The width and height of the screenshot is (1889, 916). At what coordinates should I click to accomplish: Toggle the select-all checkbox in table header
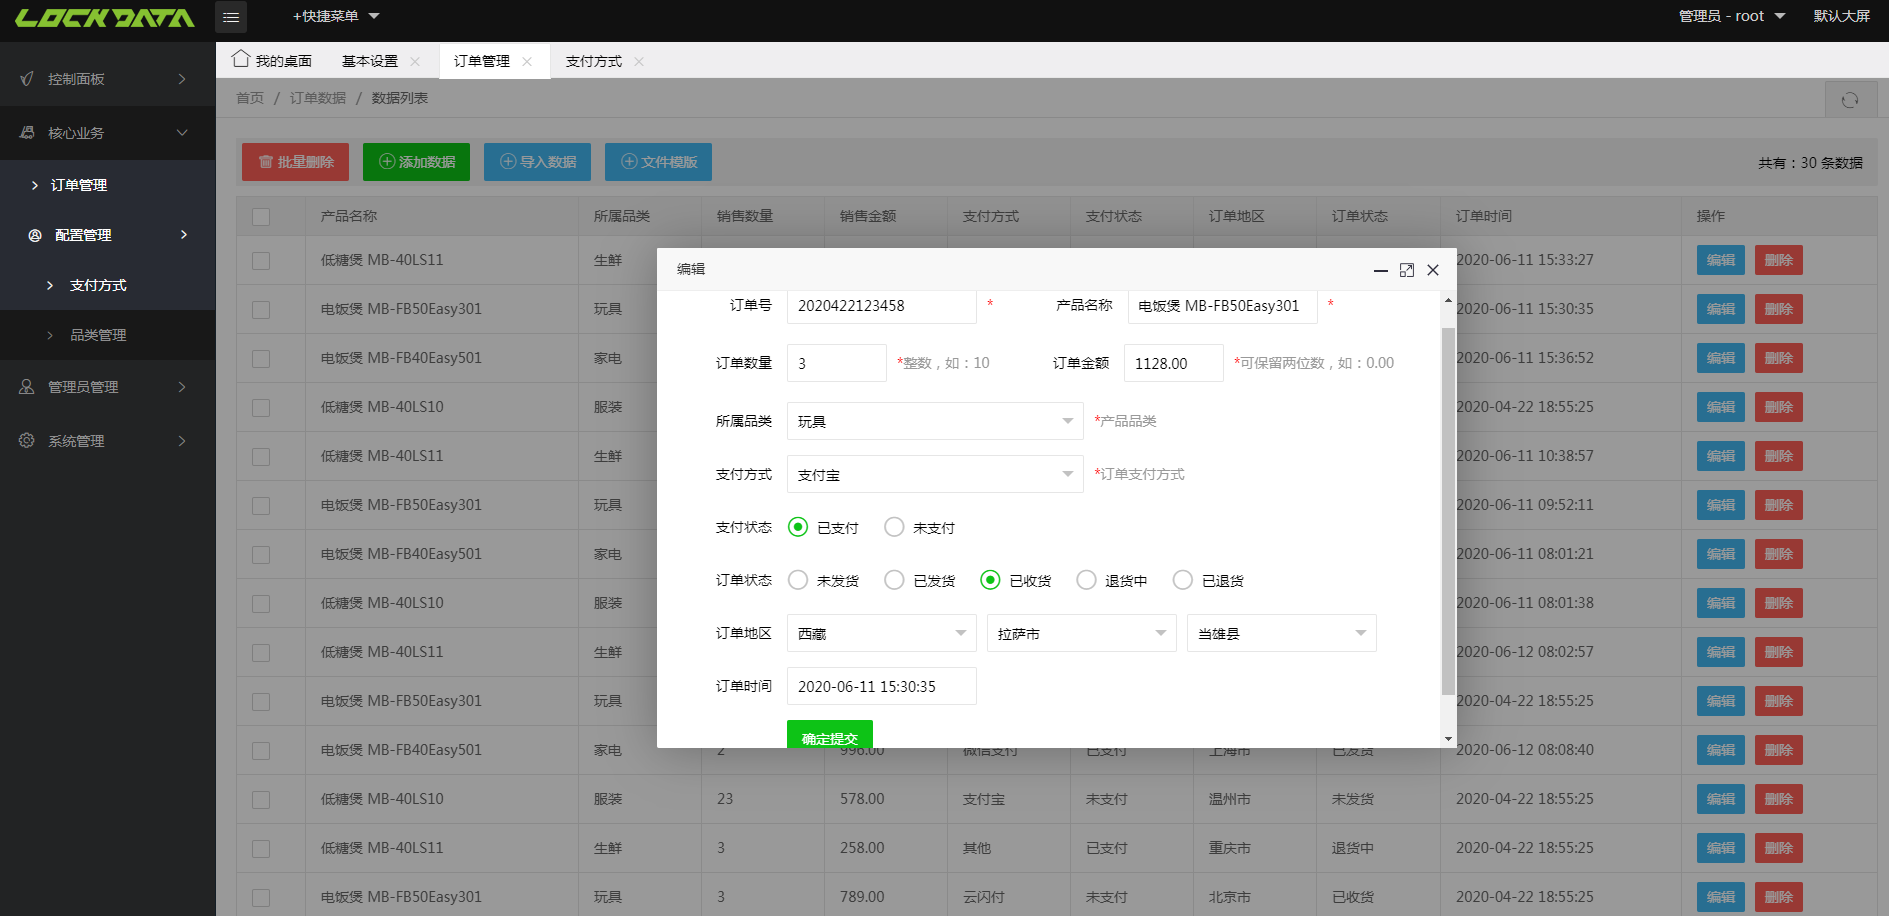(261, 216)
